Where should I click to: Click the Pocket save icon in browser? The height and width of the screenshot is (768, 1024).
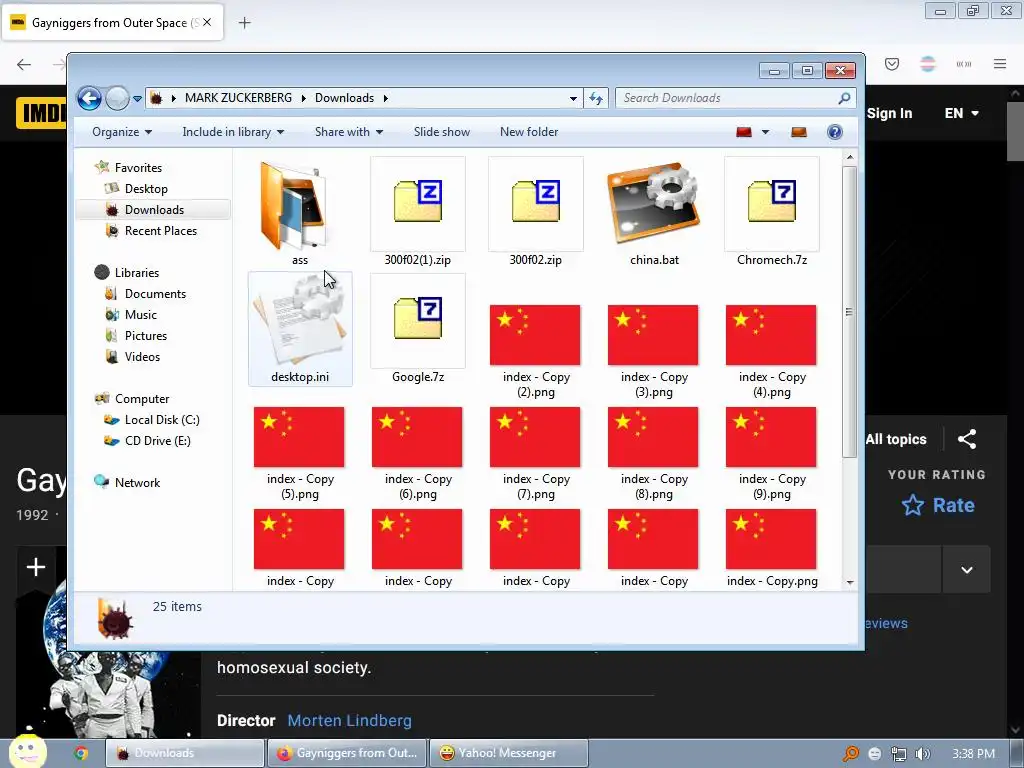pyautogui.click(x=892, y=63)
